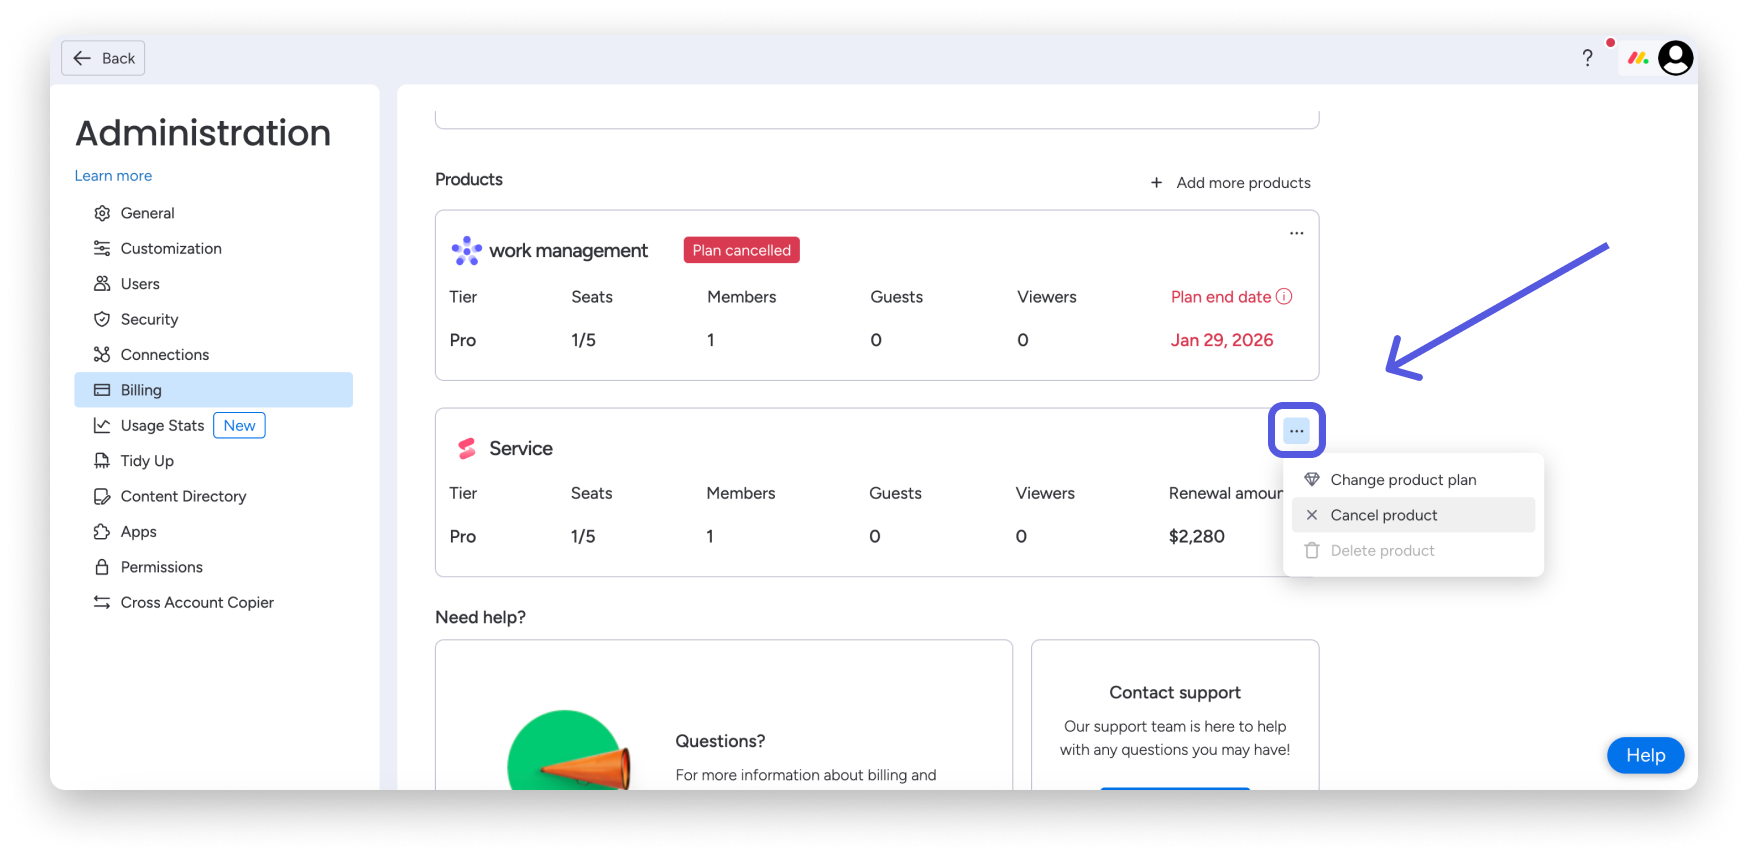Click the Jan 29, 2026 end date

pyautogui.click(x=1222, y=340)
